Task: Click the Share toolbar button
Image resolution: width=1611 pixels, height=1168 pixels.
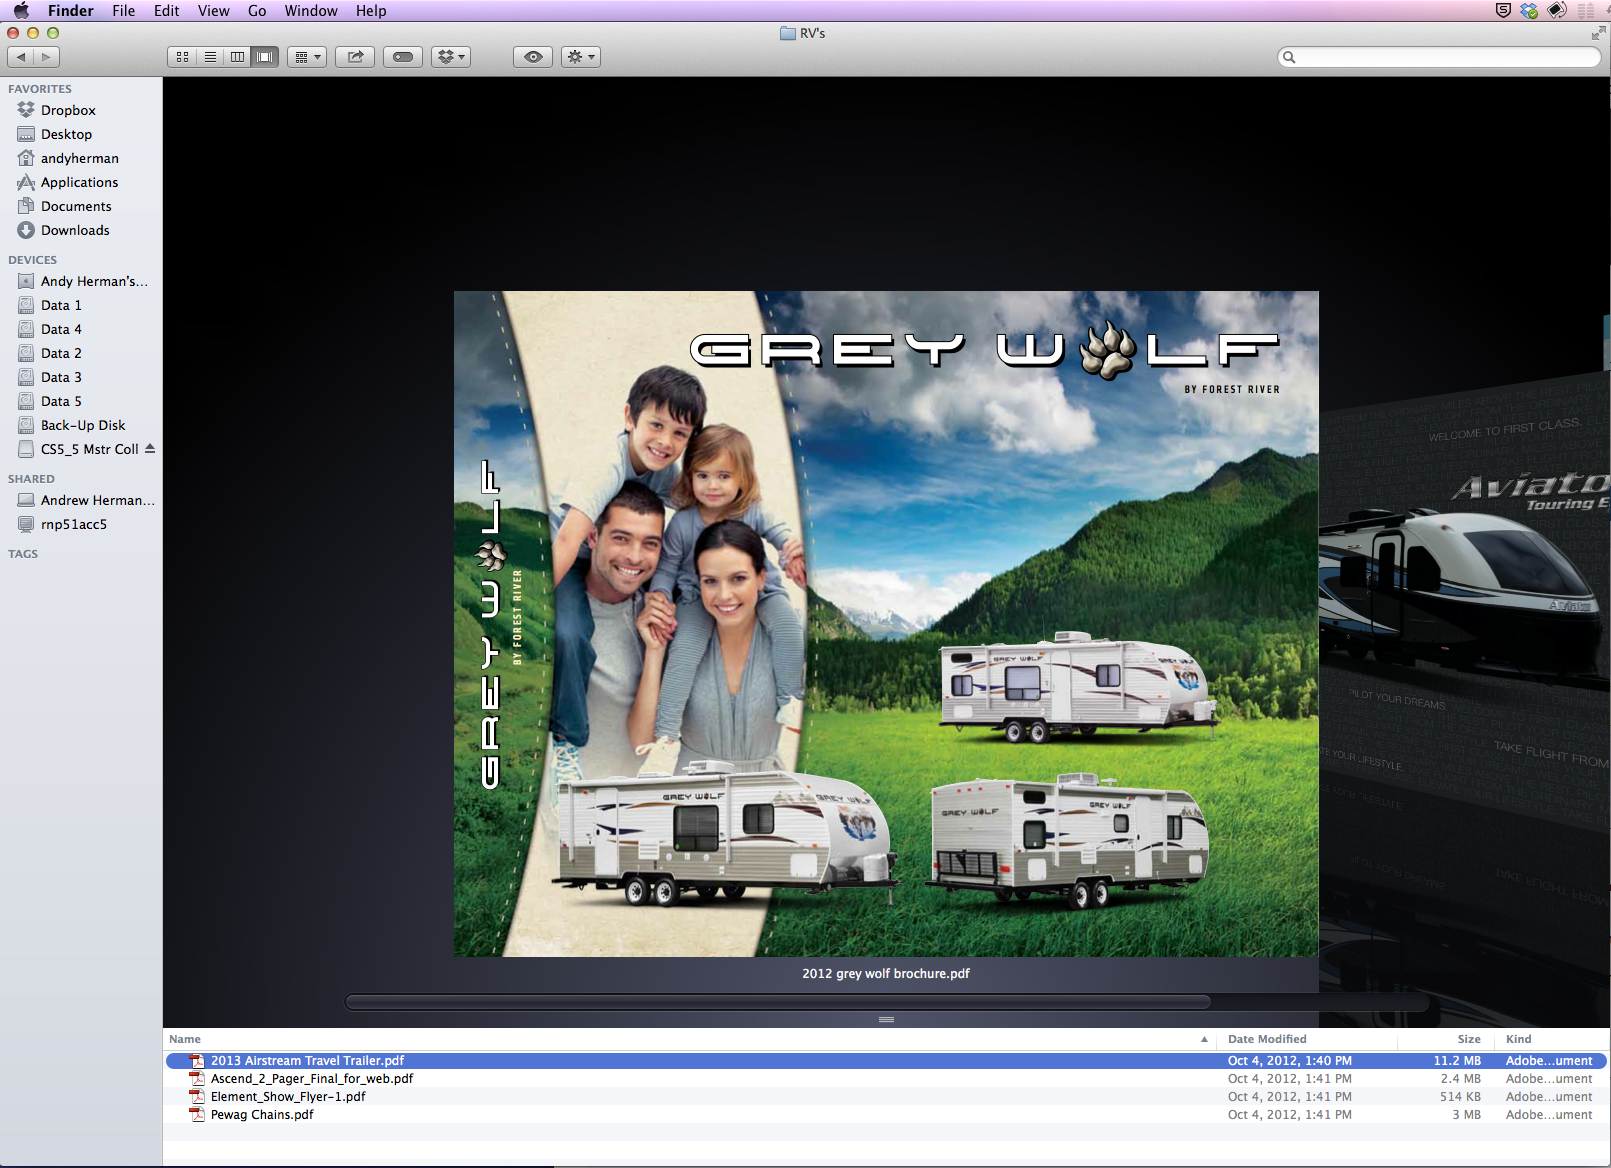Action: click(355, 57)
